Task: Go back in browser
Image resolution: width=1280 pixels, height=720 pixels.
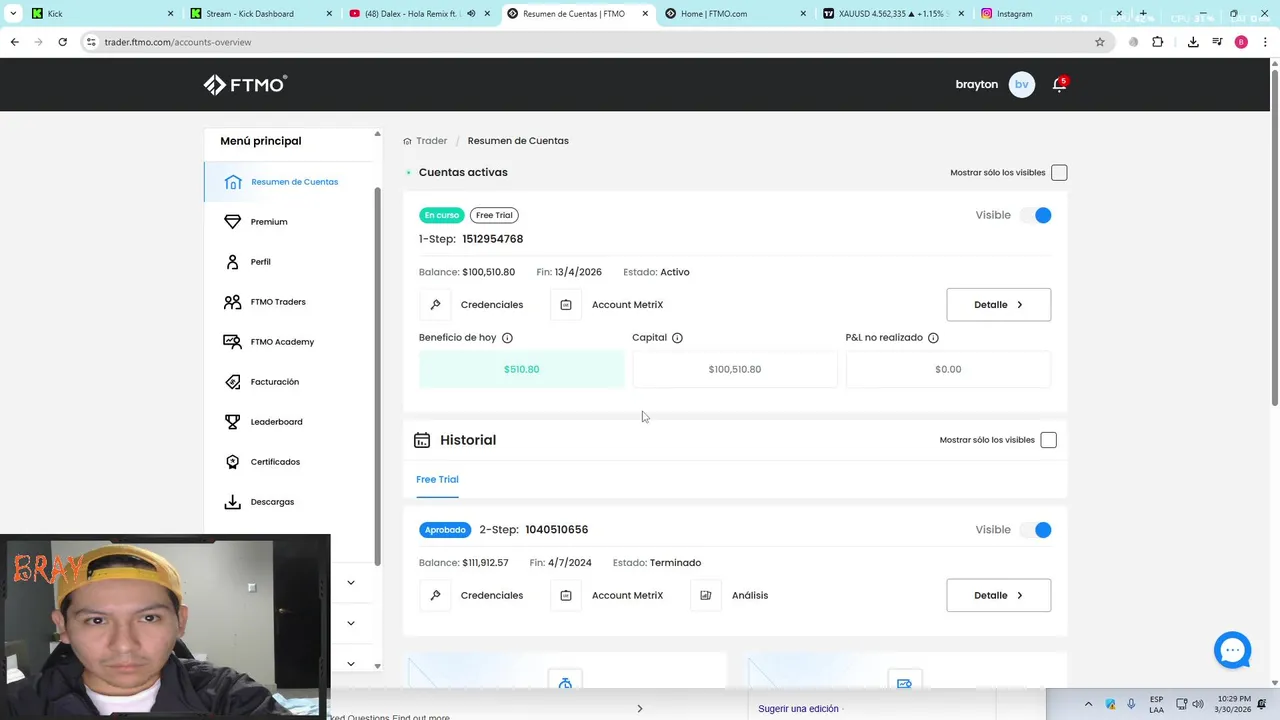Action: pos(14,42)
